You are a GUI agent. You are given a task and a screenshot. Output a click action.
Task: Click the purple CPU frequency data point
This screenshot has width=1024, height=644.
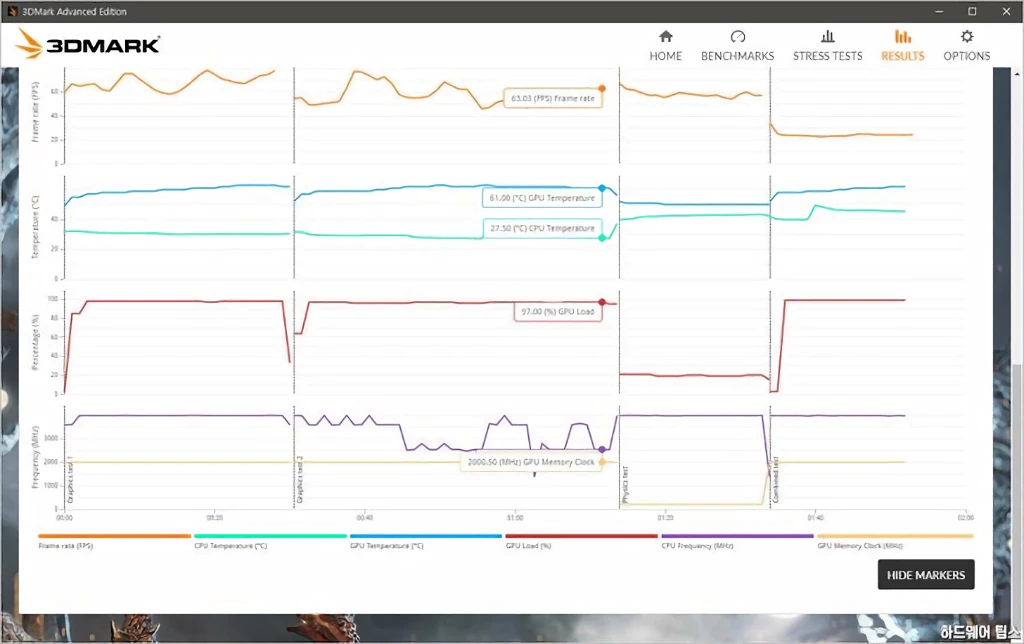pyautogui.click(x=602, y=449)
